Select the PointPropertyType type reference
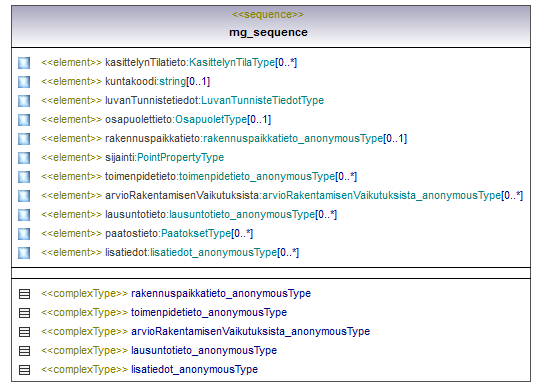 point(180,157)
